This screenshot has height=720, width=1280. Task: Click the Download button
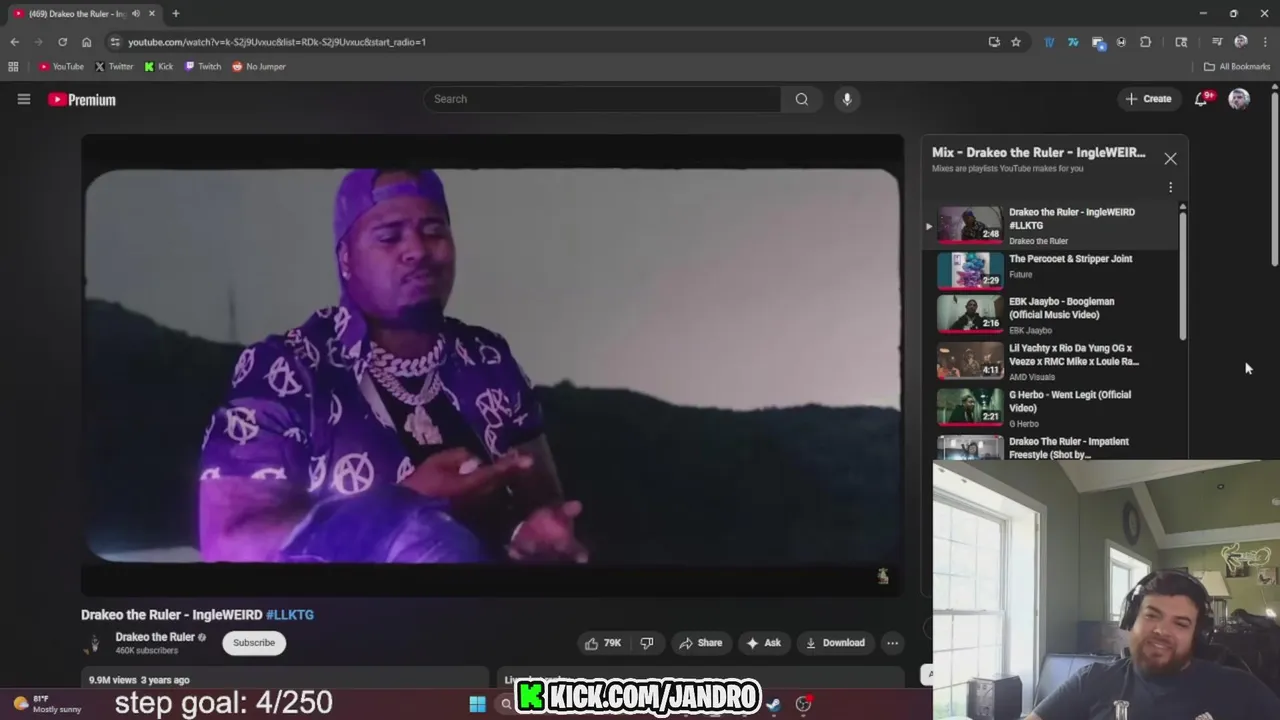[835, 643]
